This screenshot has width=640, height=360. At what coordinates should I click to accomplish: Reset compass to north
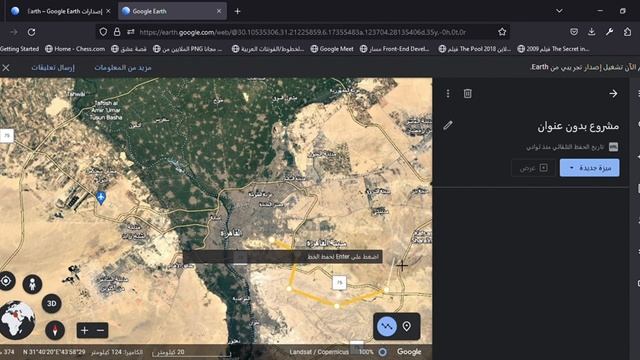(55, 330)
